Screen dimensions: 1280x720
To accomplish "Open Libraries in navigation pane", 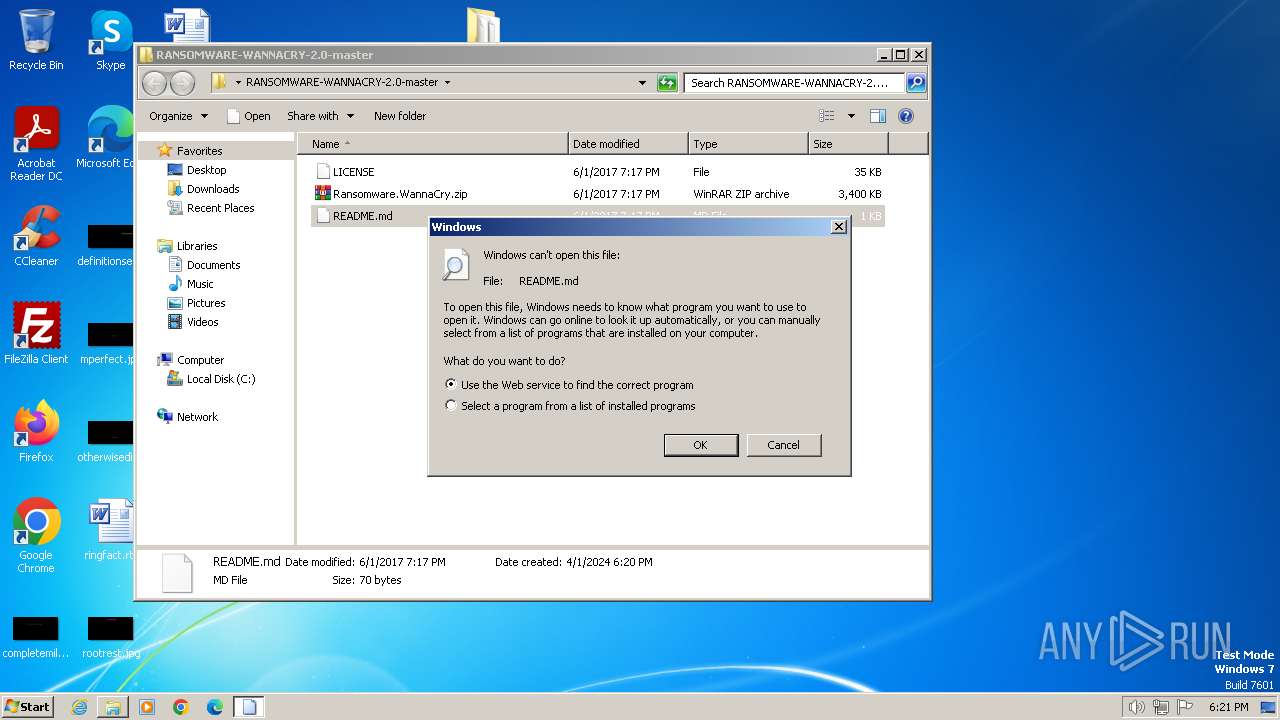I will 197,246.
